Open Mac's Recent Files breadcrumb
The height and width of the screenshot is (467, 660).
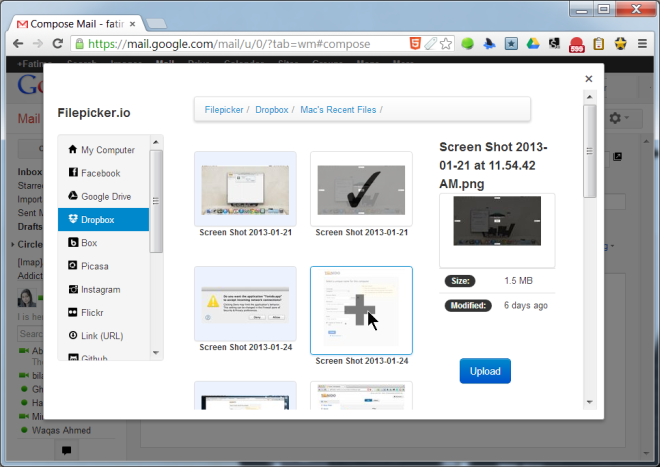coord(338,110)
